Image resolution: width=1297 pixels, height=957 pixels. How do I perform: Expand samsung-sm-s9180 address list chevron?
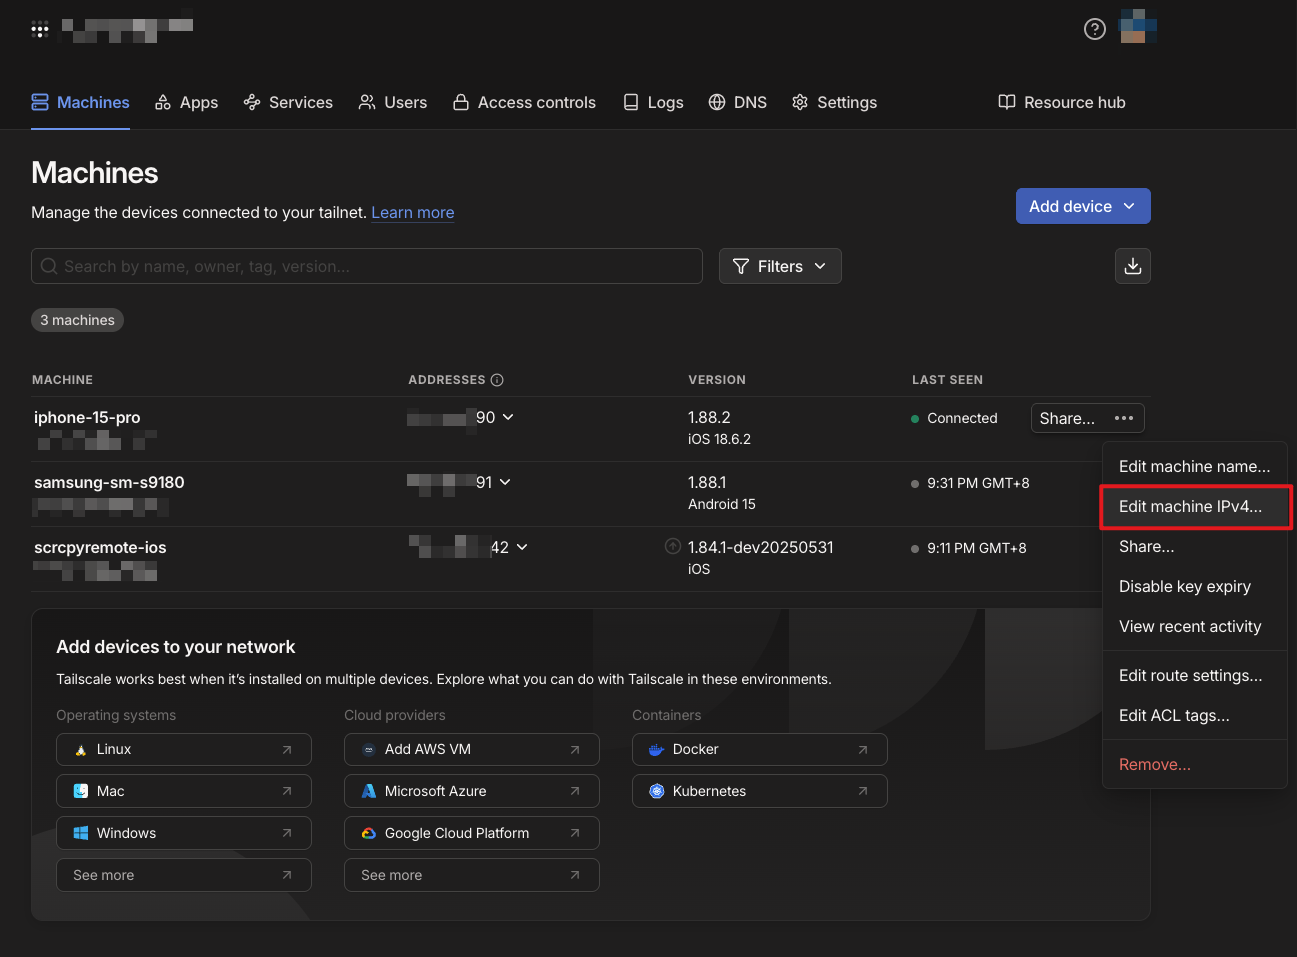coord(505,482)
